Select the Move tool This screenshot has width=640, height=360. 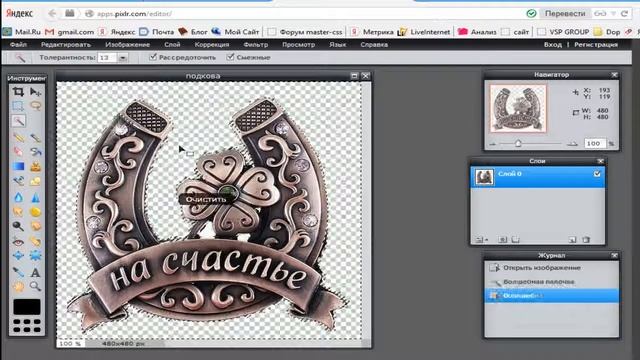tap(36, 92)
